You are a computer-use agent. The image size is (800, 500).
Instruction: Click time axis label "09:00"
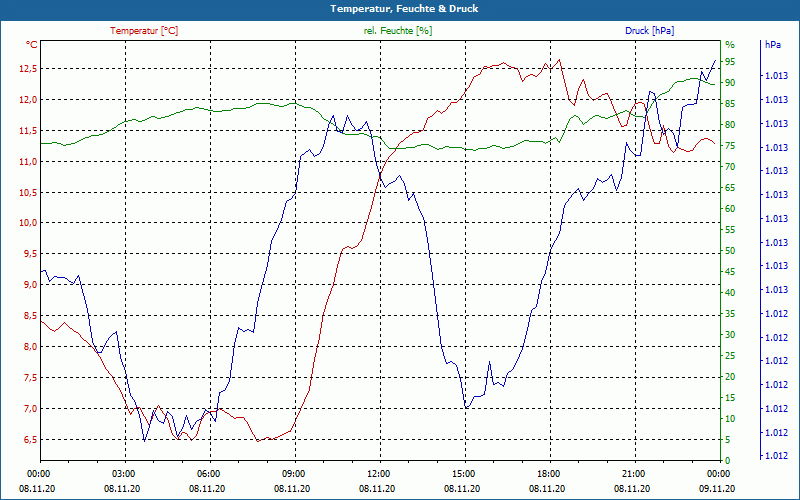coord(293,474)
